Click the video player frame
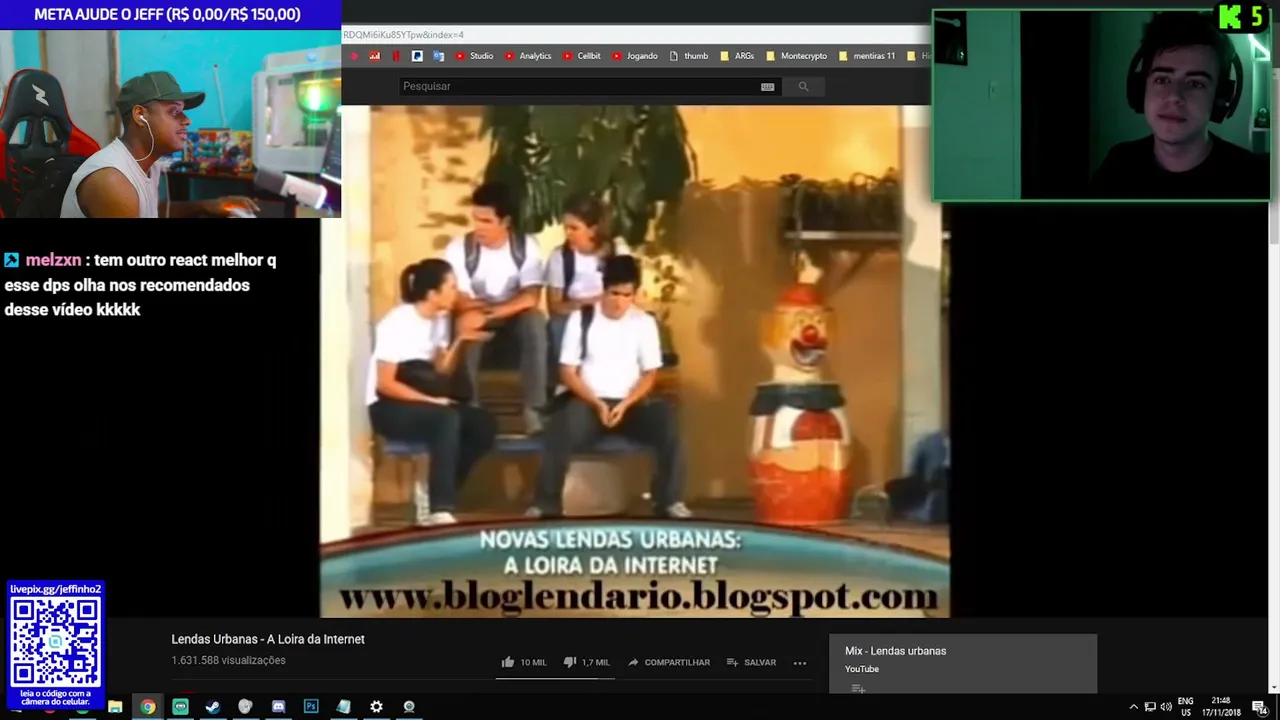This screenshot has height=720, width=1280. pyautogui.click(x=634, y=361)
